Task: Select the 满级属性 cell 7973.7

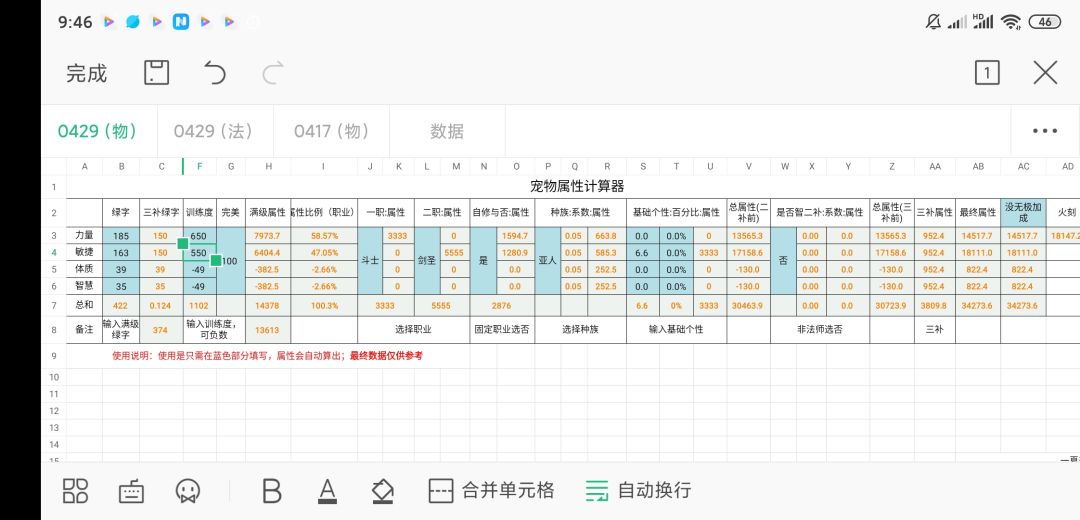Action: point(267,236)
